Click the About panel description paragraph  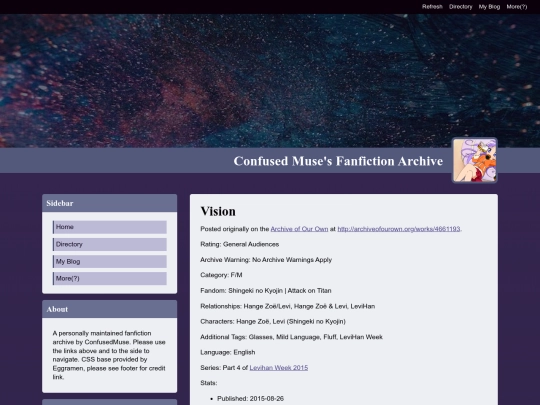coord(109,355)
